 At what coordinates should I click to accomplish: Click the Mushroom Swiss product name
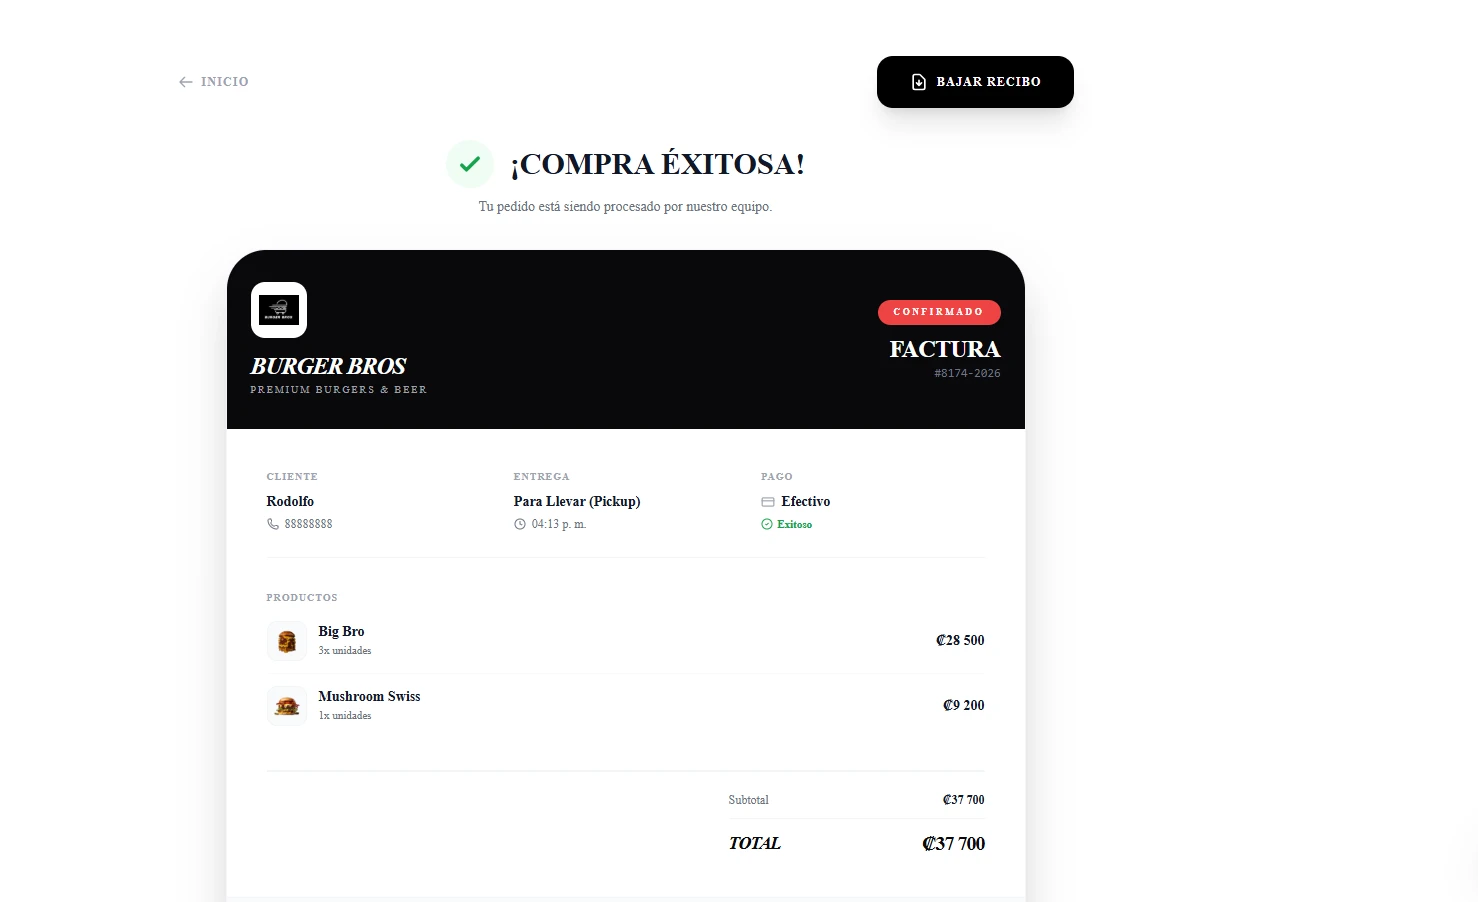pyautogui.click(x=369, y=696)
